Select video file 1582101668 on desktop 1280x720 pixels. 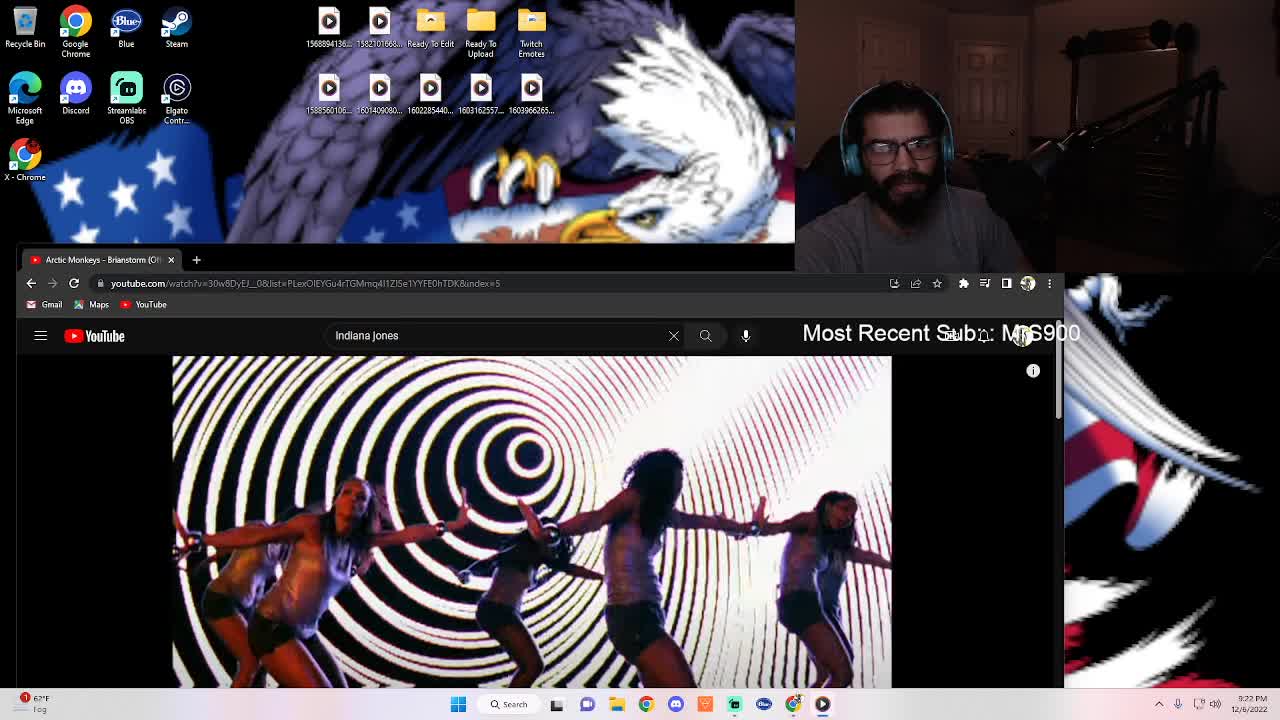pyautogui.click(x=379, y=28)
